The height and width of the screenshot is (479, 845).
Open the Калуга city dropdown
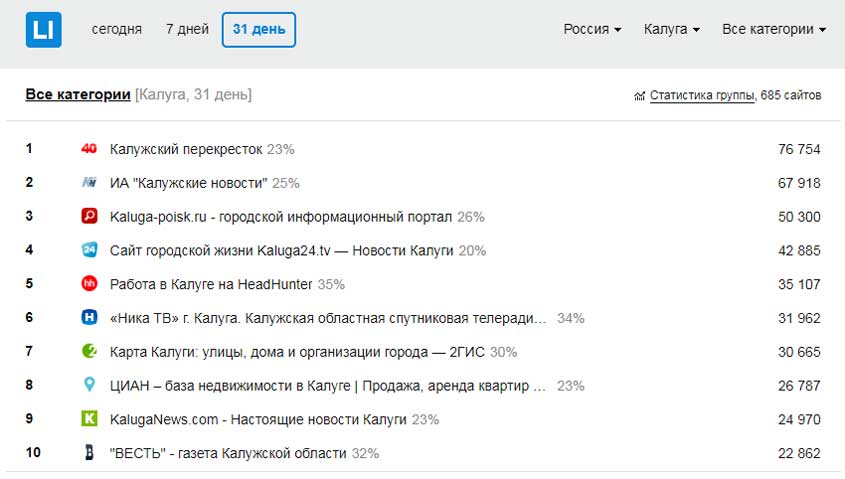671,29
